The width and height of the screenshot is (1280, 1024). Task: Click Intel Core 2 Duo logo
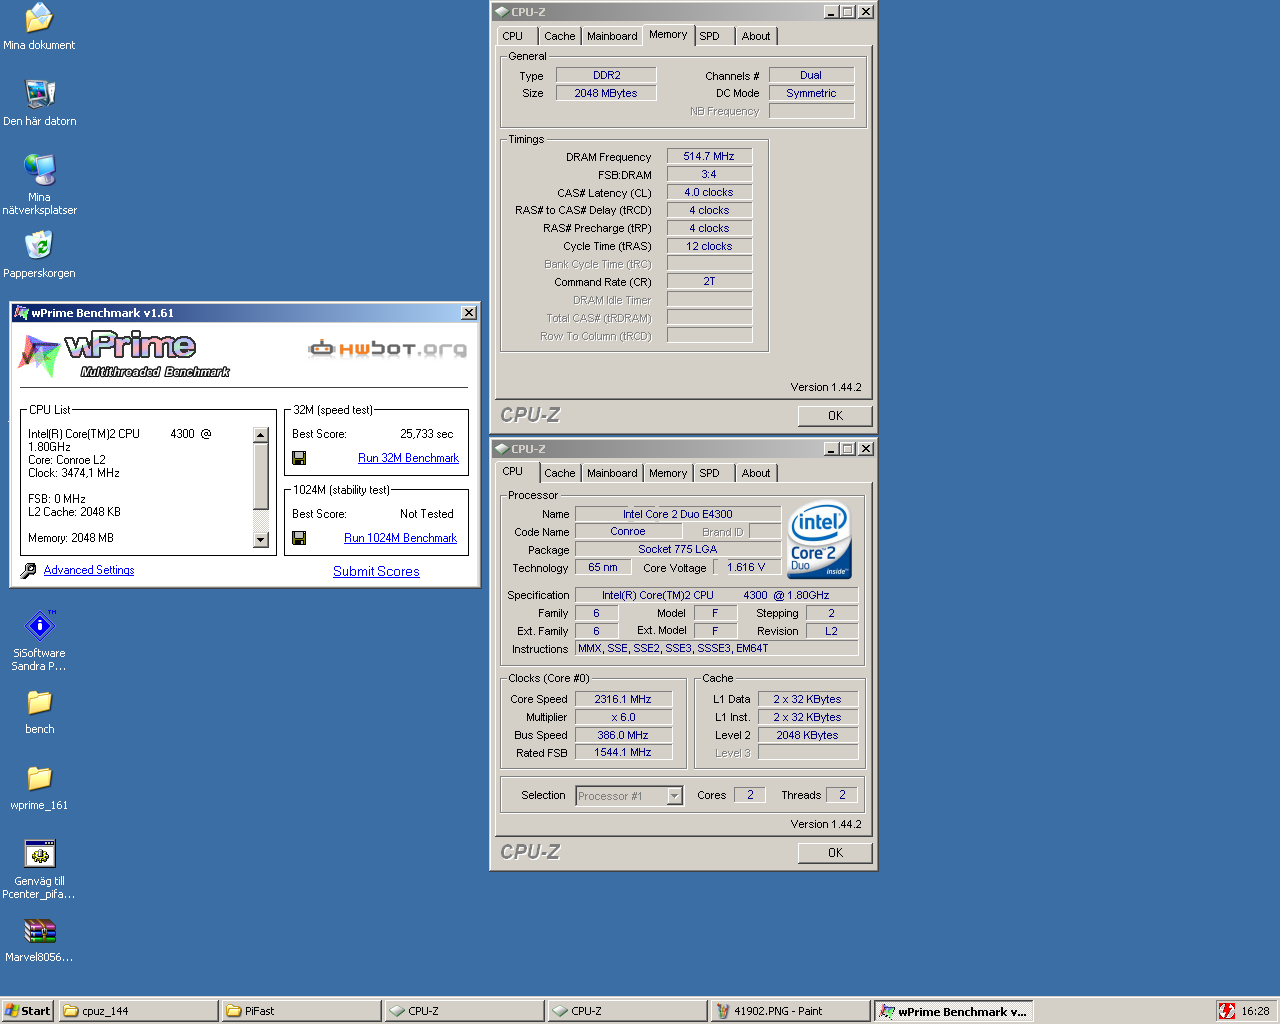(820, 539)
